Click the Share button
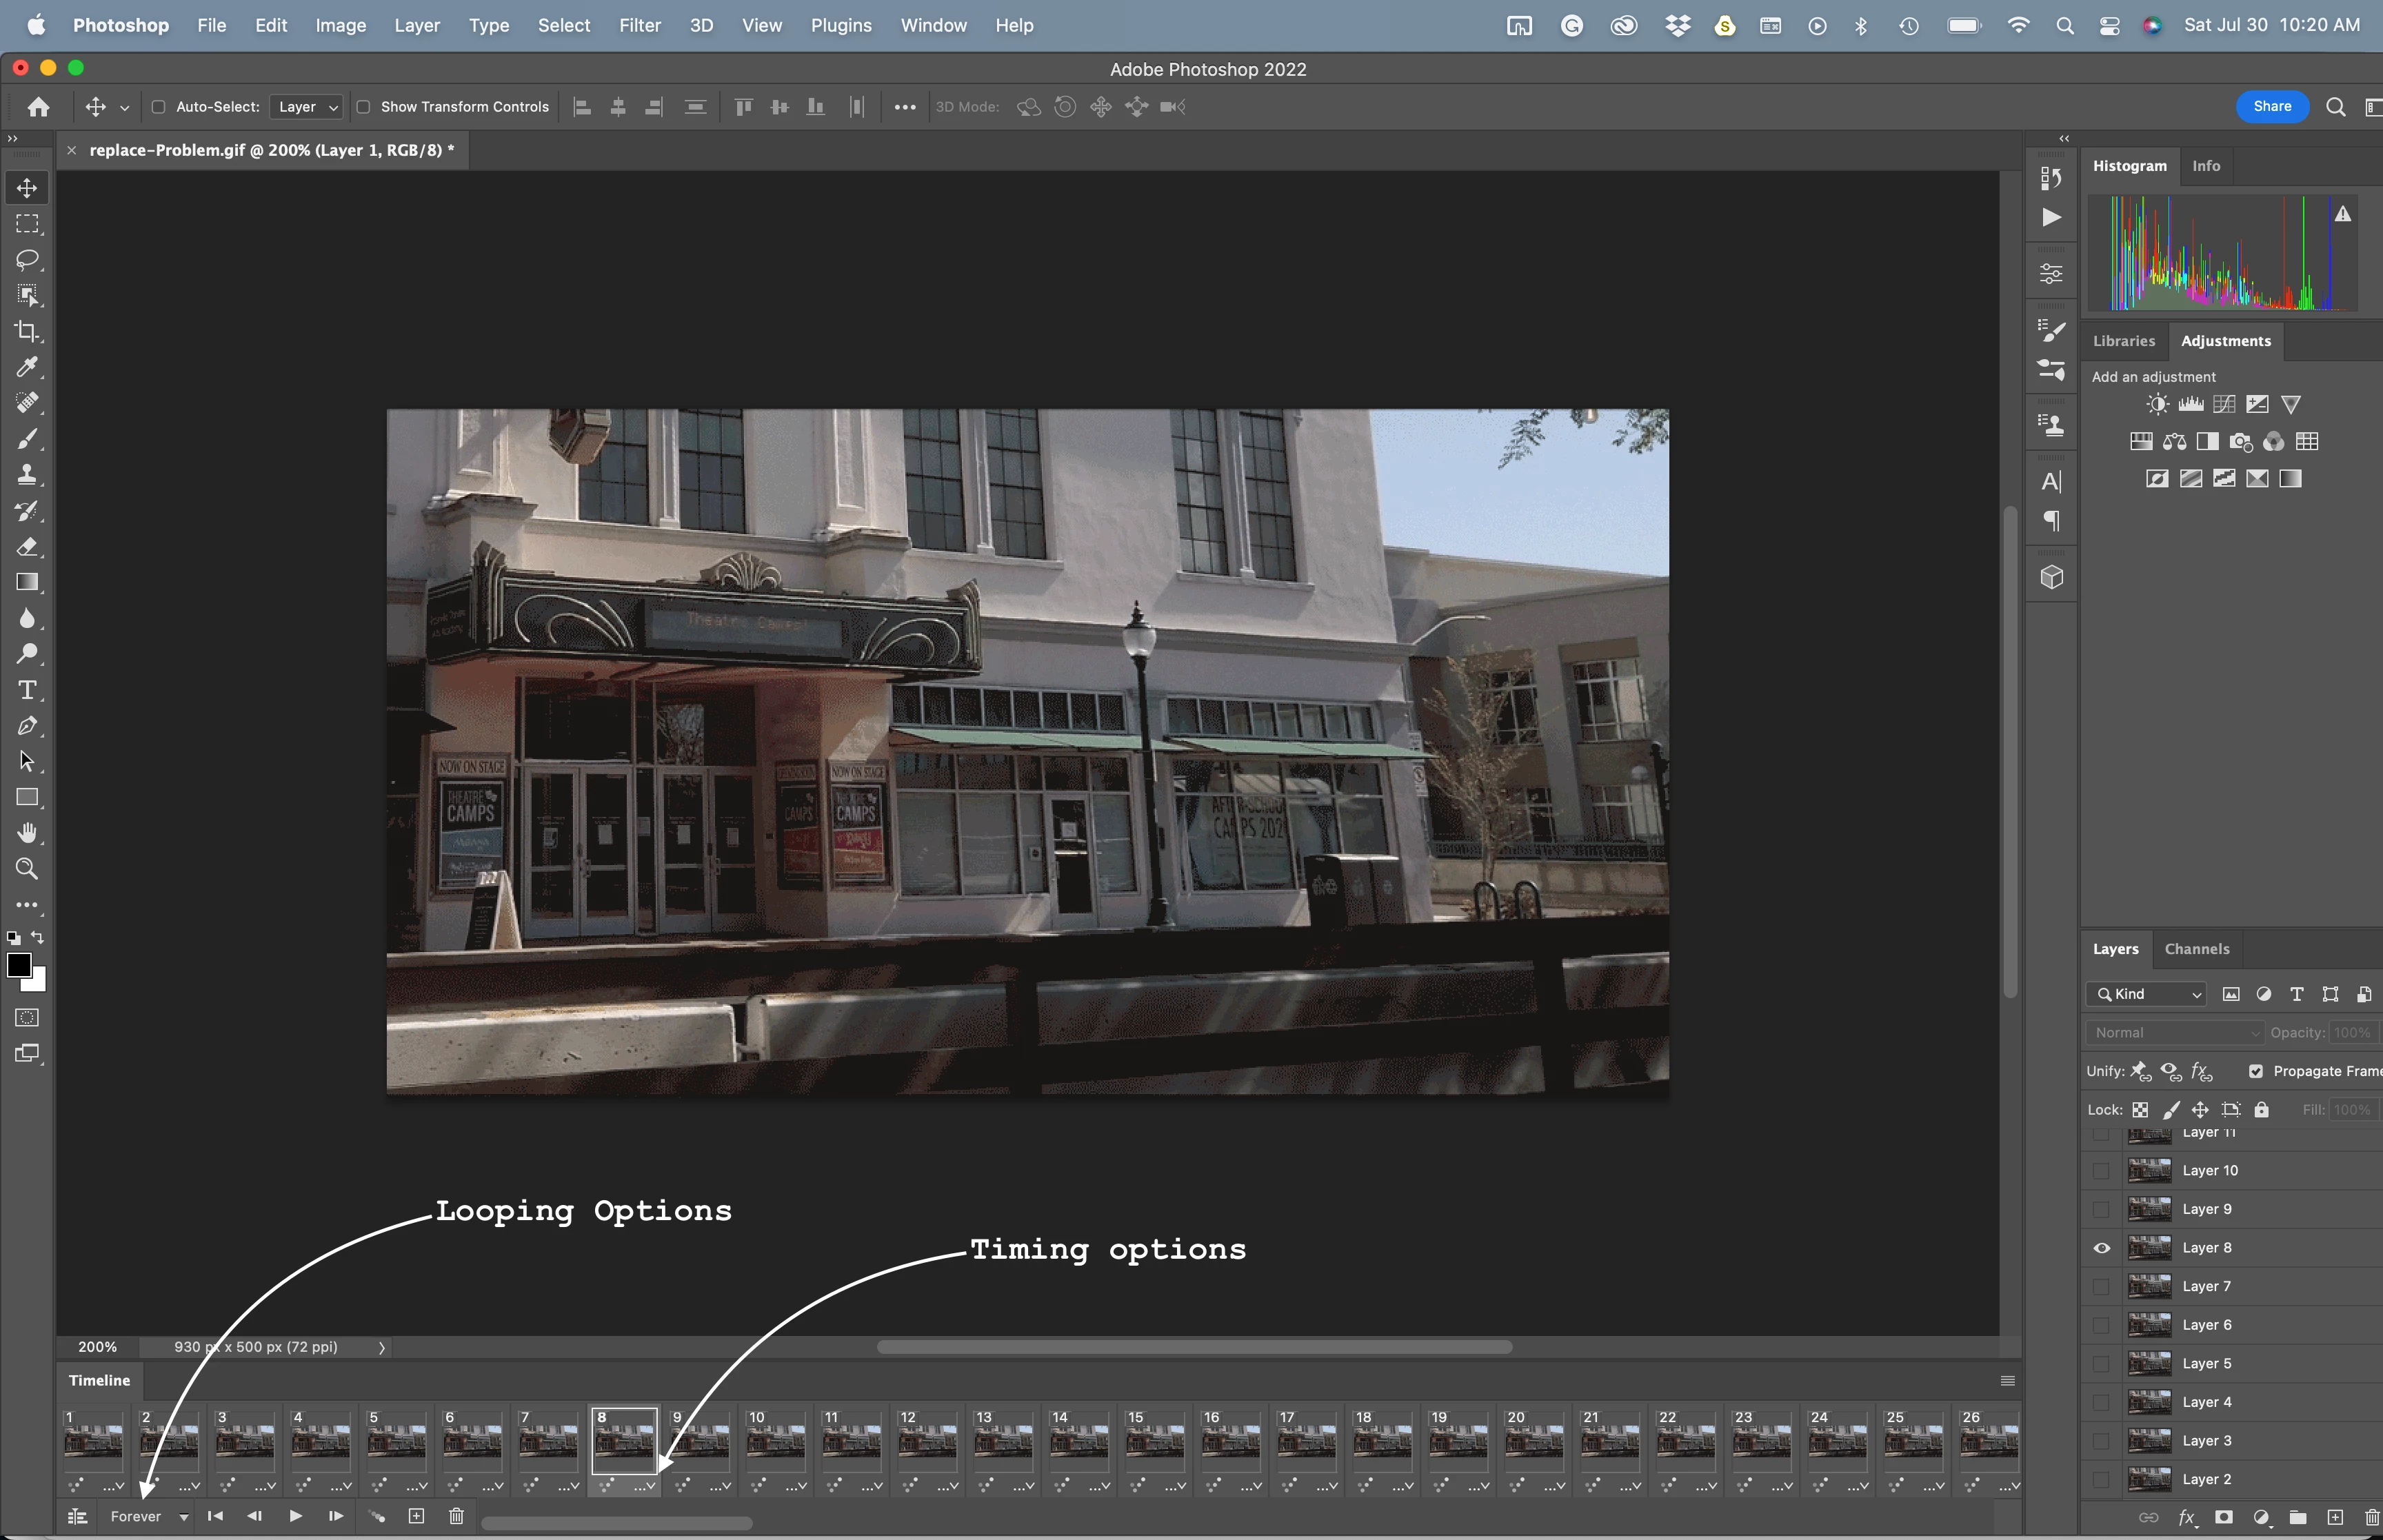The height and width of the screenshot is (1540, 2383). click(x=2271, y=106)
